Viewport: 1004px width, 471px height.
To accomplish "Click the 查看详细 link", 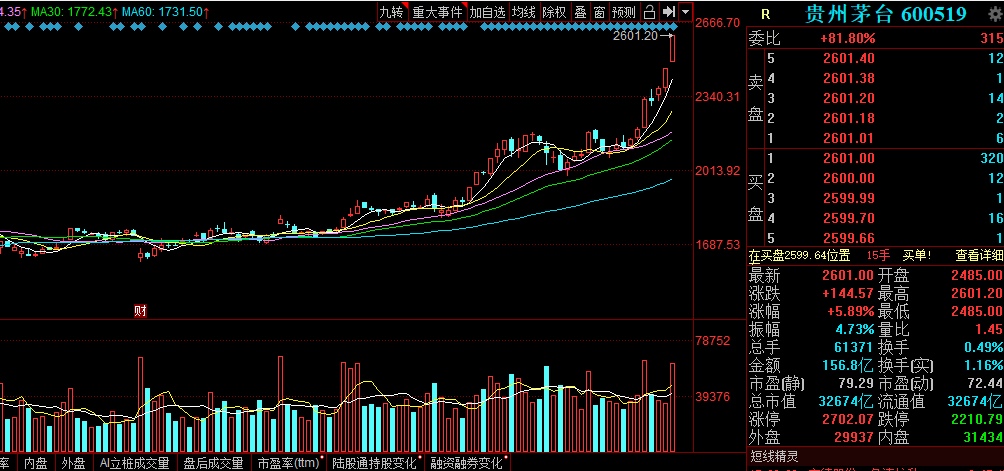I will click(x=979, y=255).
